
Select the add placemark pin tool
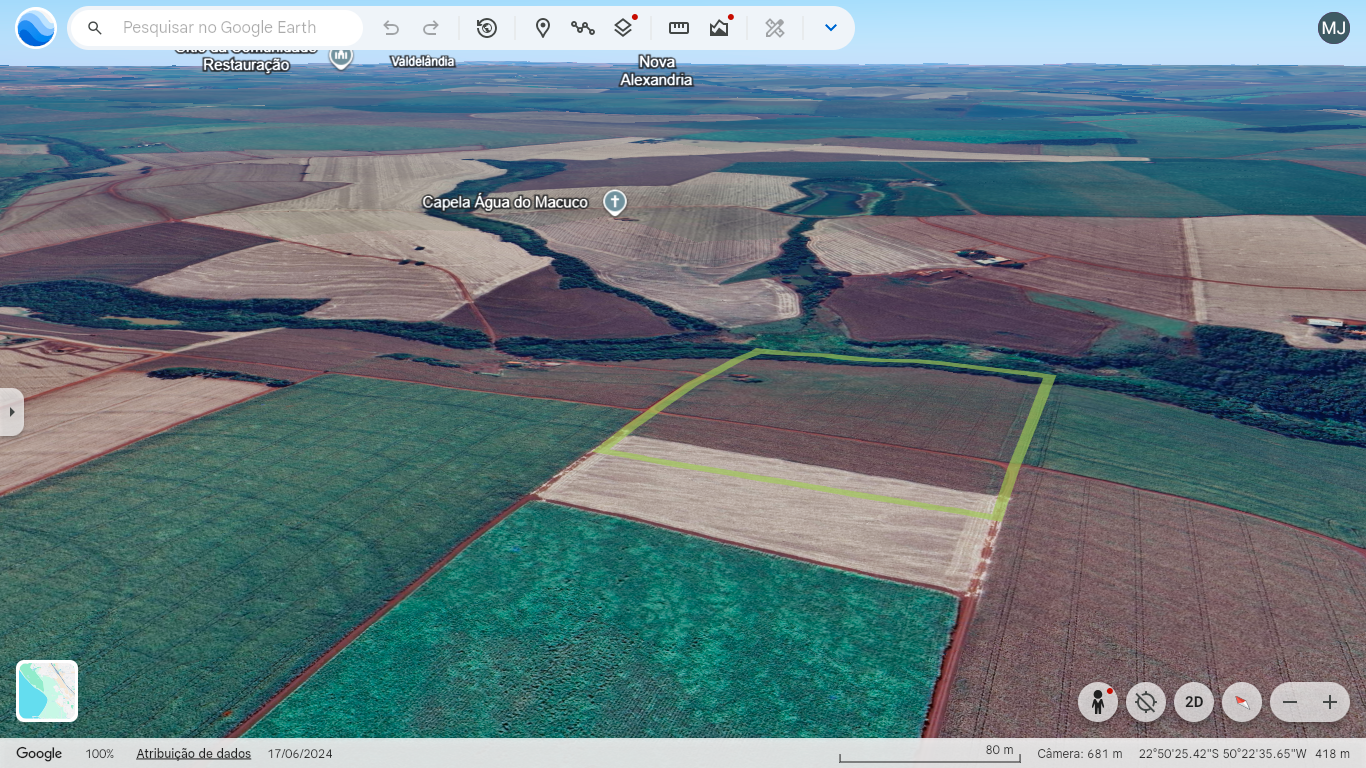(x=543, y=28)
